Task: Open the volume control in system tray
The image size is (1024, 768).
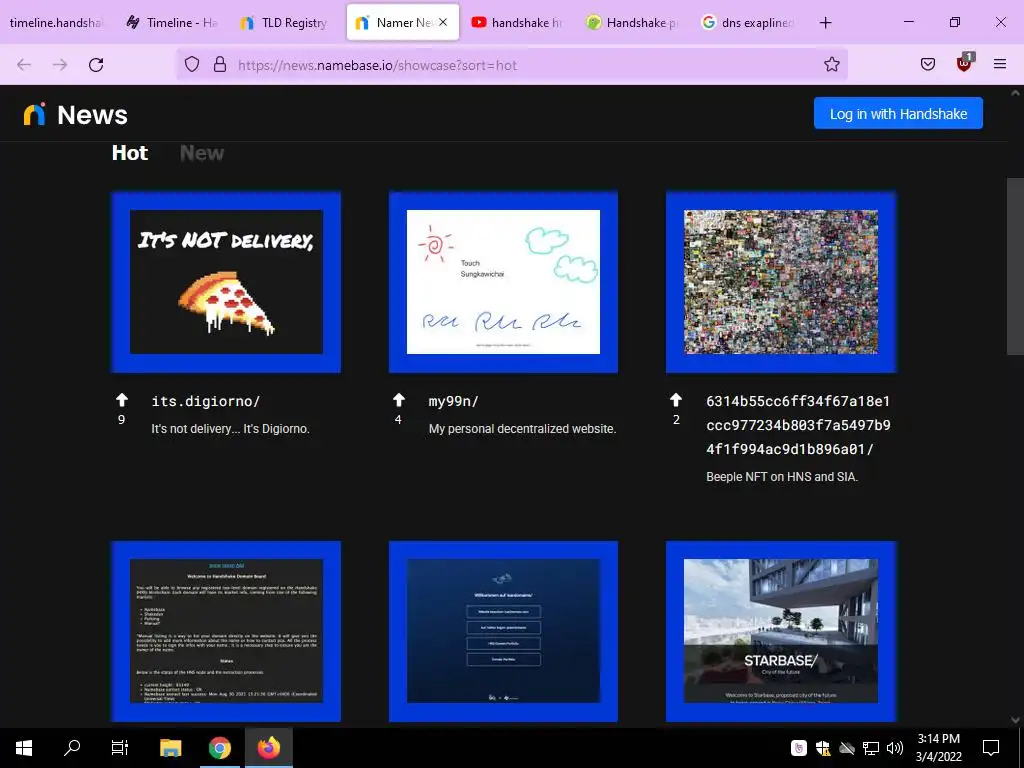Action: (895, 748)
